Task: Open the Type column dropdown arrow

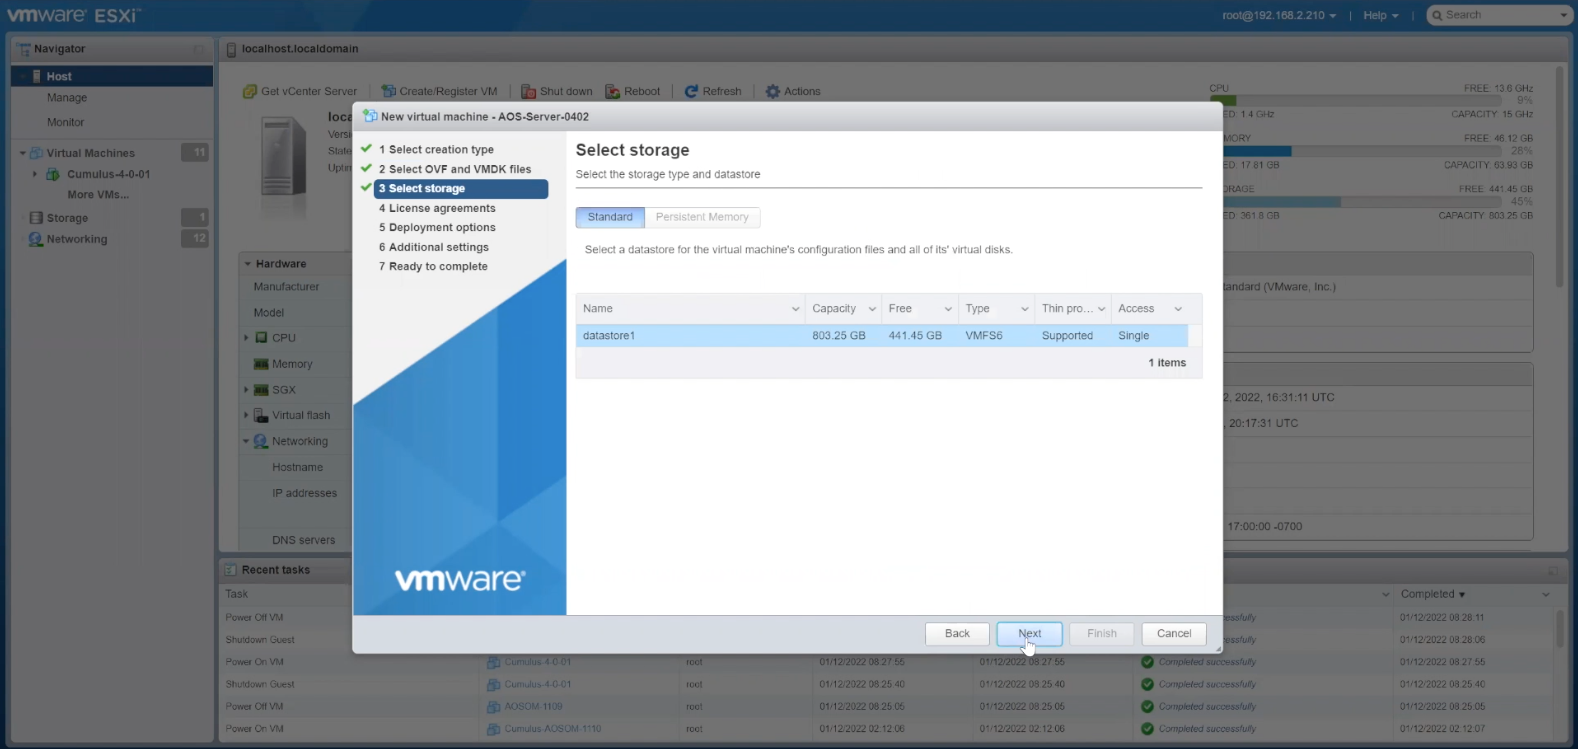Action: 1024,309
